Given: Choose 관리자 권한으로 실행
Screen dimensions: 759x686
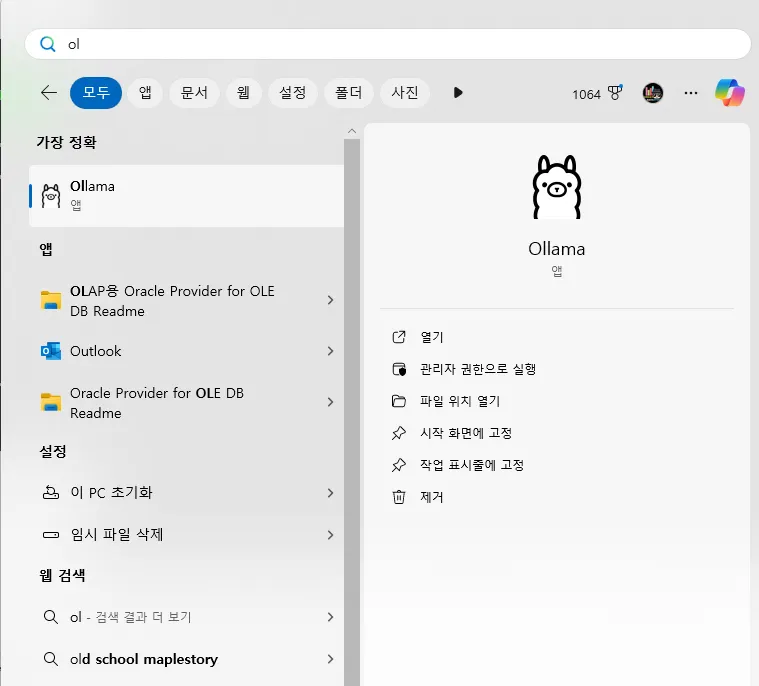Looking at the screenshot, I should [478, 369].
